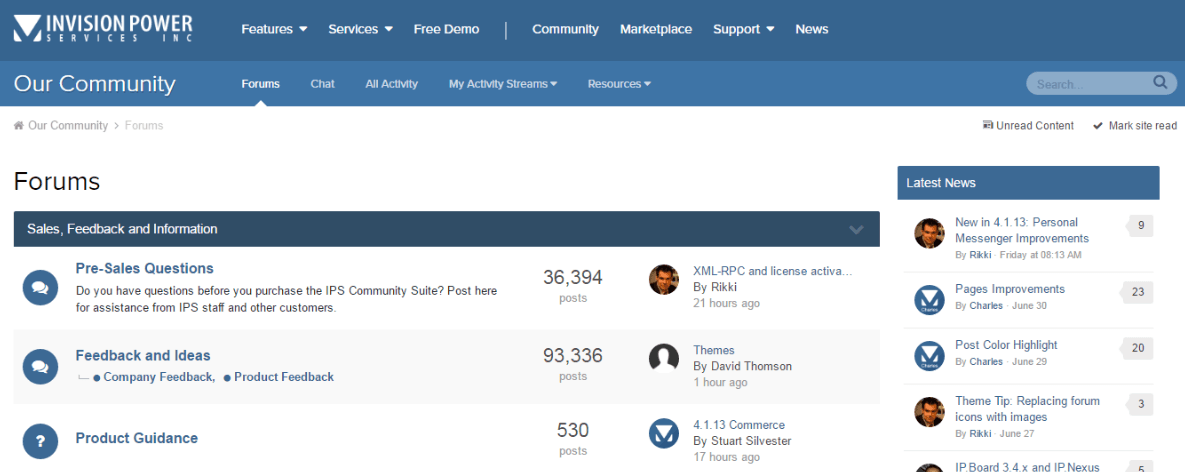Switch to the Chat tab

323,84
